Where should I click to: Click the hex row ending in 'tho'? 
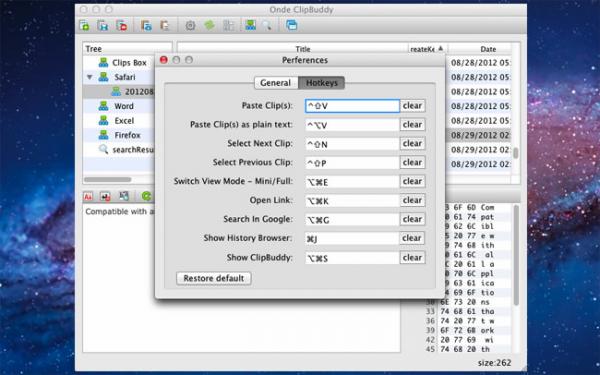466,311
